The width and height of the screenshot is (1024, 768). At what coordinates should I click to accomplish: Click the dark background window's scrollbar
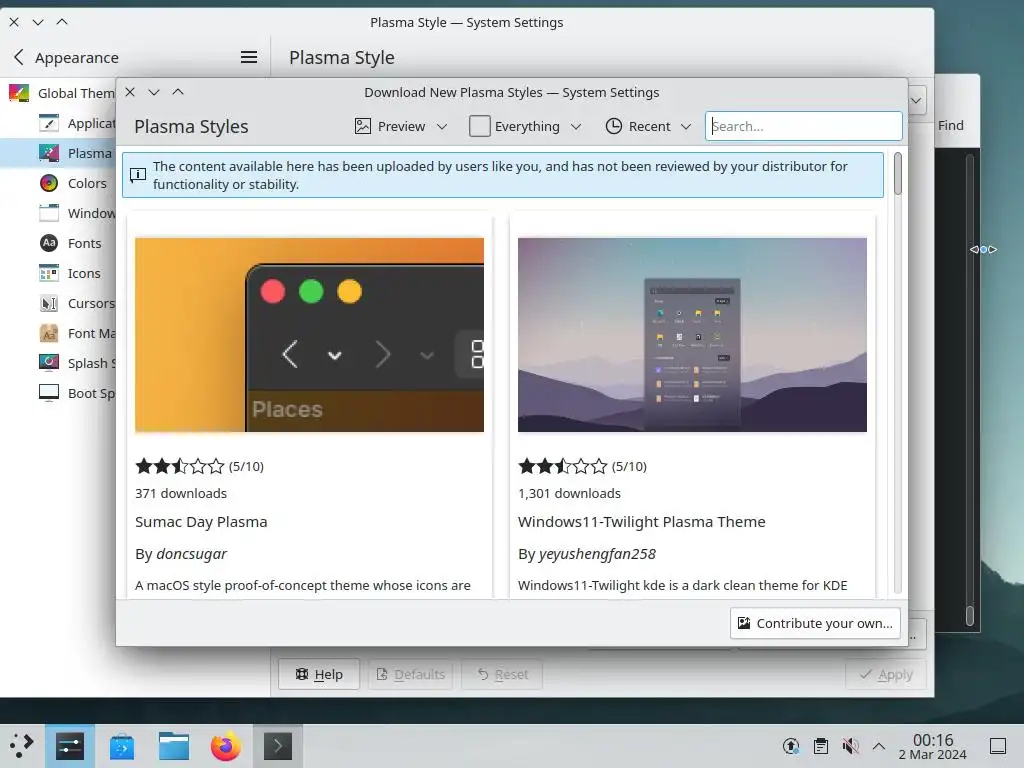tap(970, 389)
